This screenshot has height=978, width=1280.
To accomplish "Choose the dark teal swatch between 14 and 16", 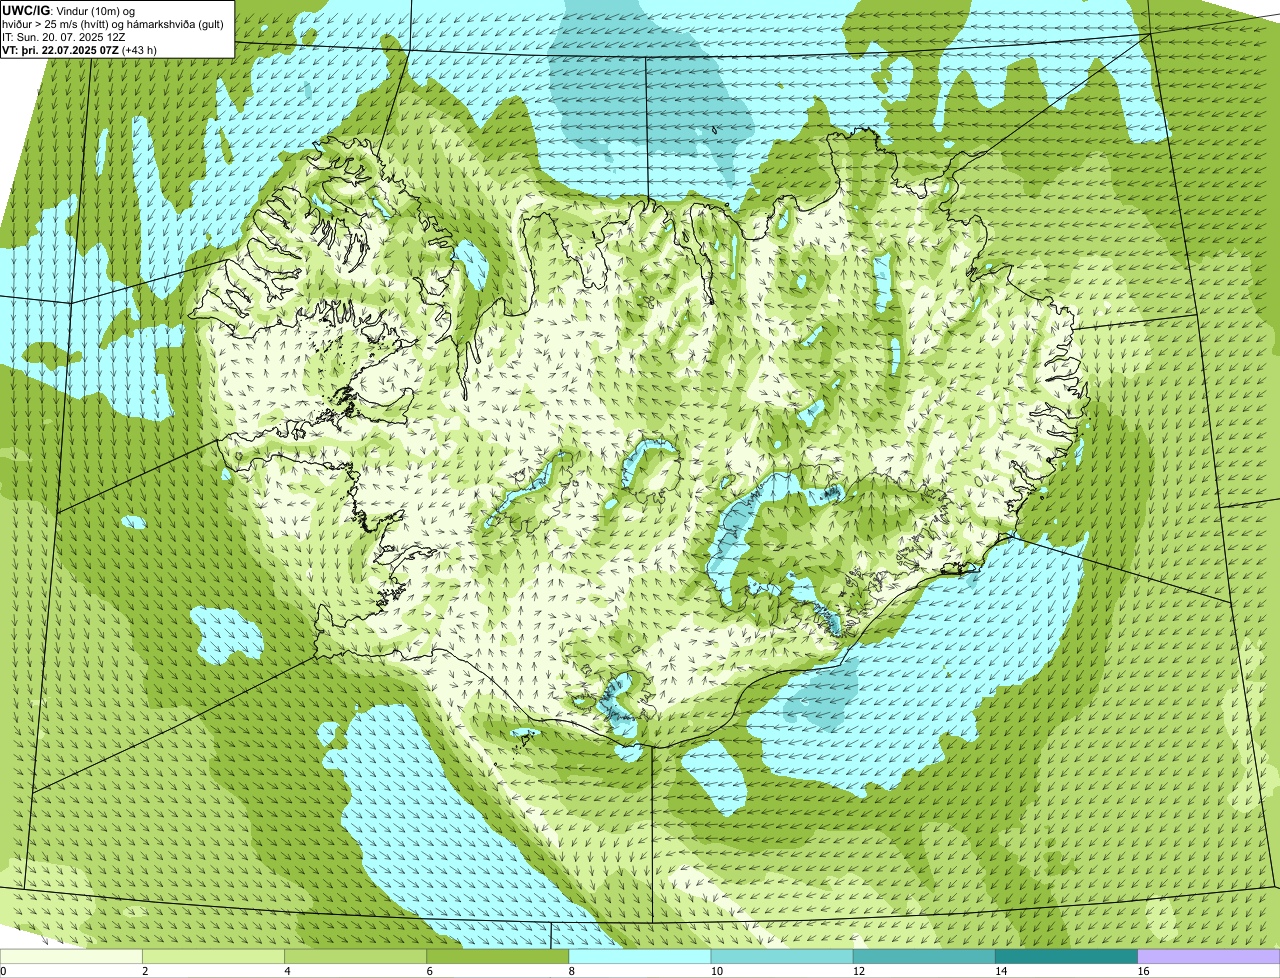I will [x=1066, y=957].
